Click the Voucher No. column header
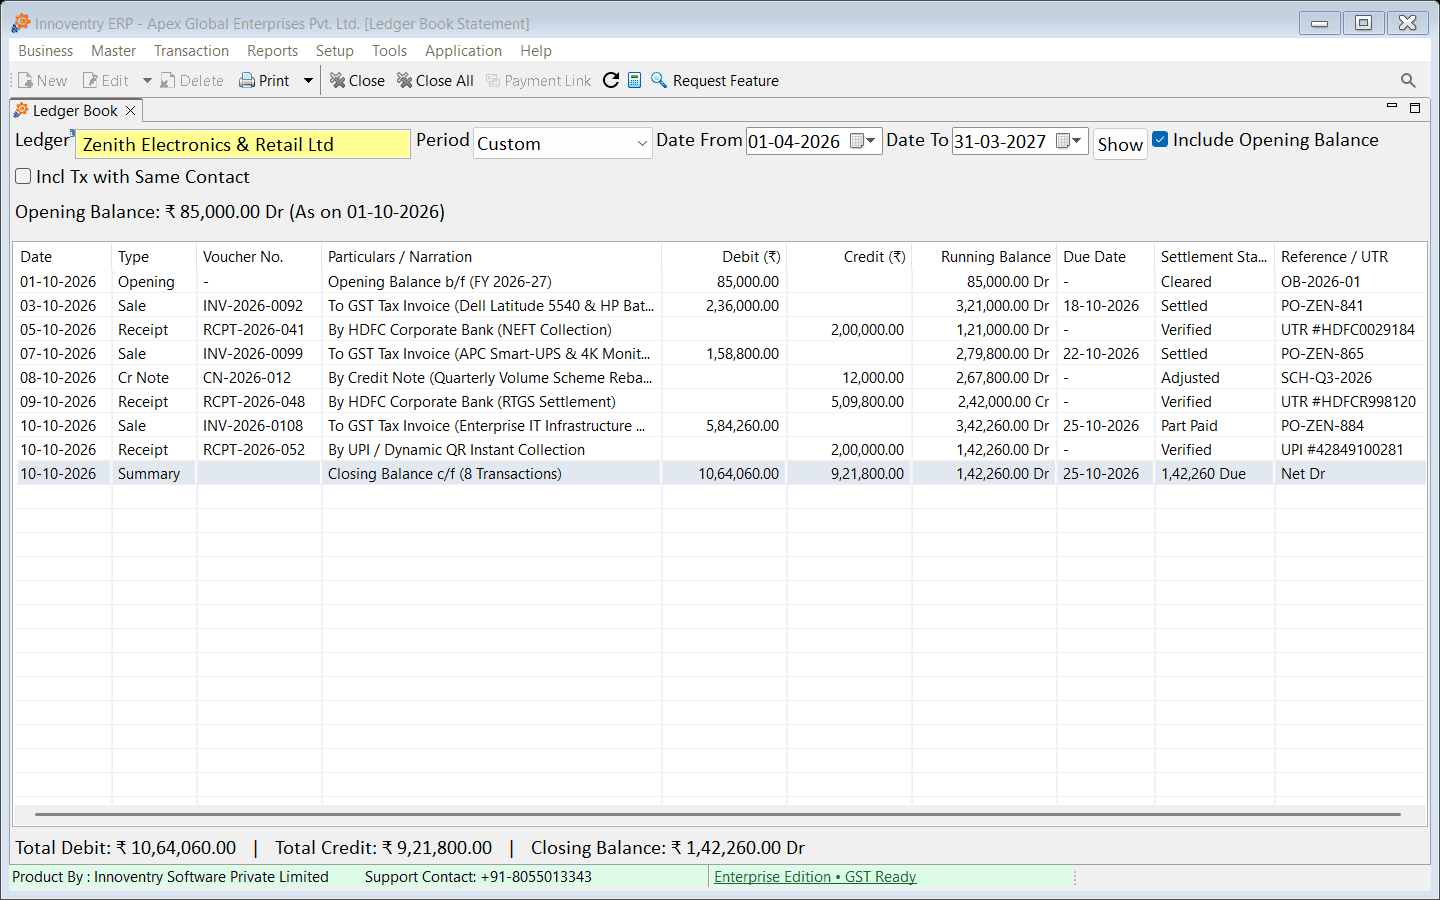1440x900 pixels. click(x=259, y=257)
